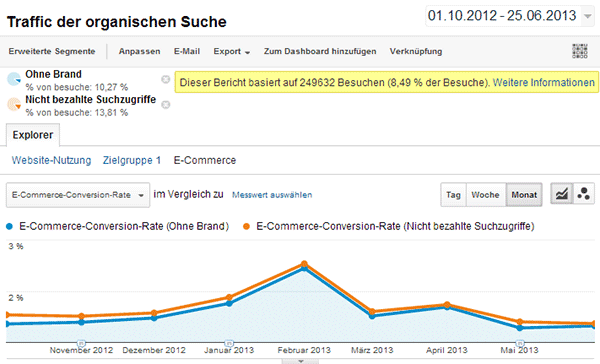Set chart interval to Tag
Image resolution: width=600 pixels, height=364 pixels.
point(453,195)
